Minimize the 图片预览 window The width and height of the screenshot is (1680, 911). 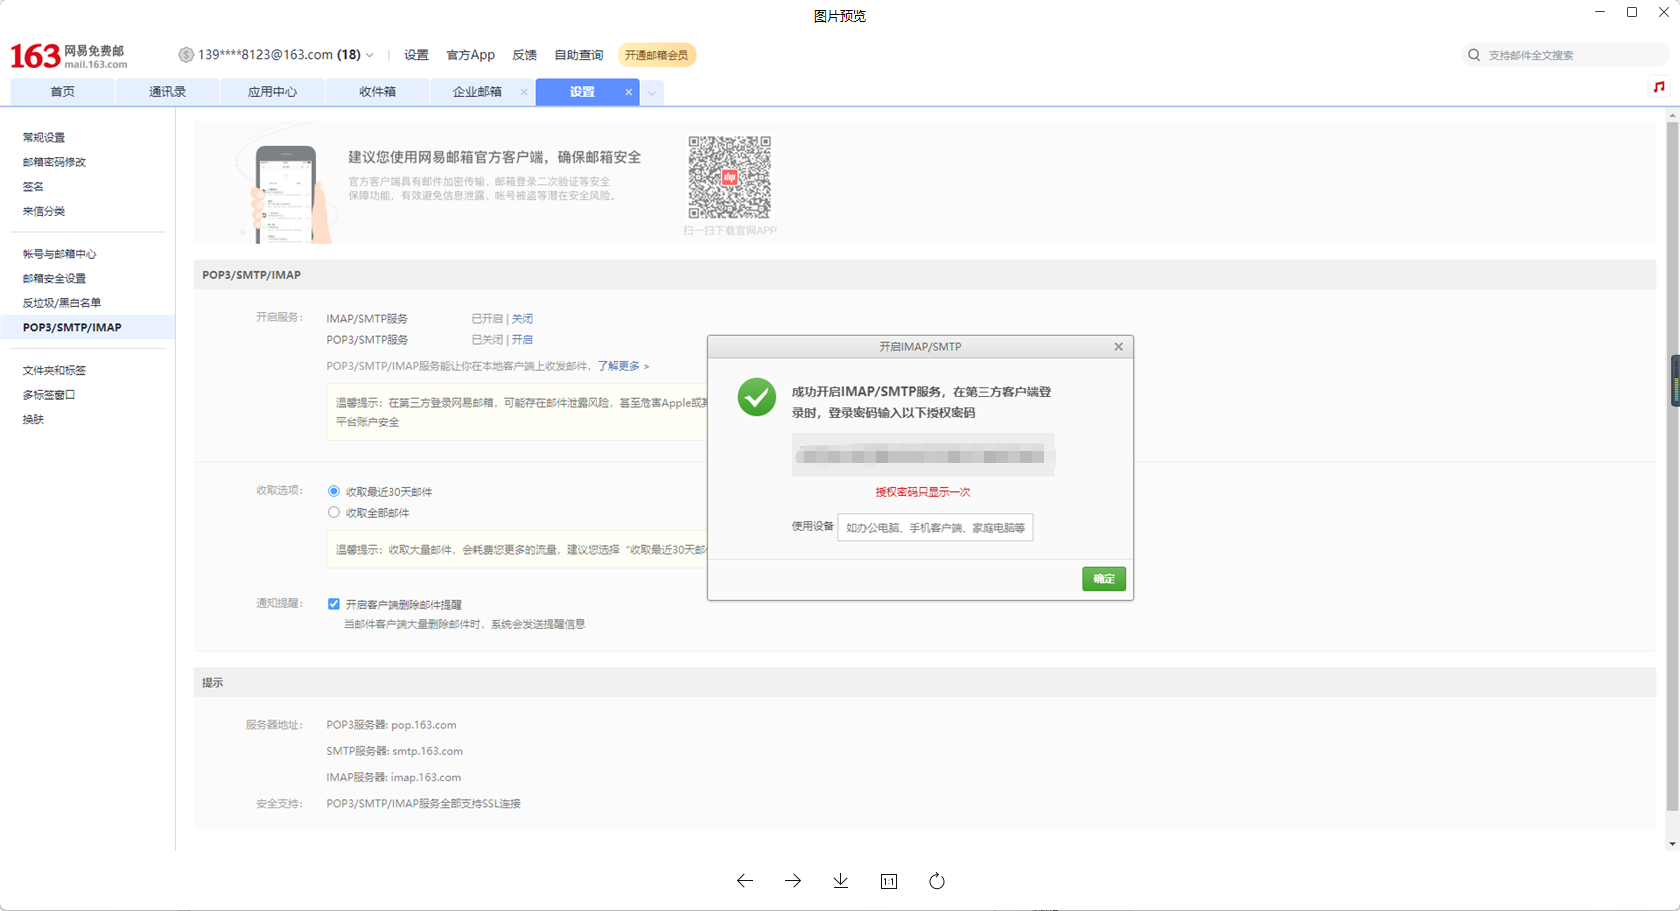1600,12
